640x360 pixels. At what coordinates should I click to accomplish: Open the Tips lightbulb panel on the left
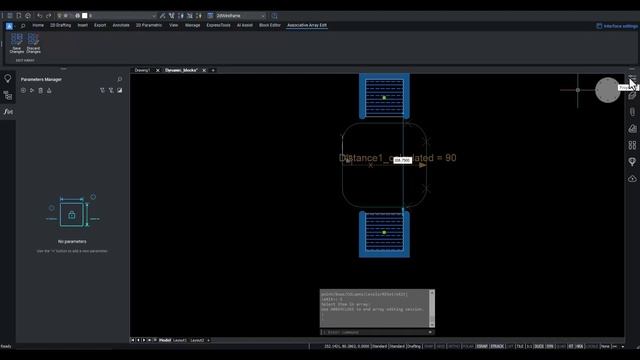[8, 78]
